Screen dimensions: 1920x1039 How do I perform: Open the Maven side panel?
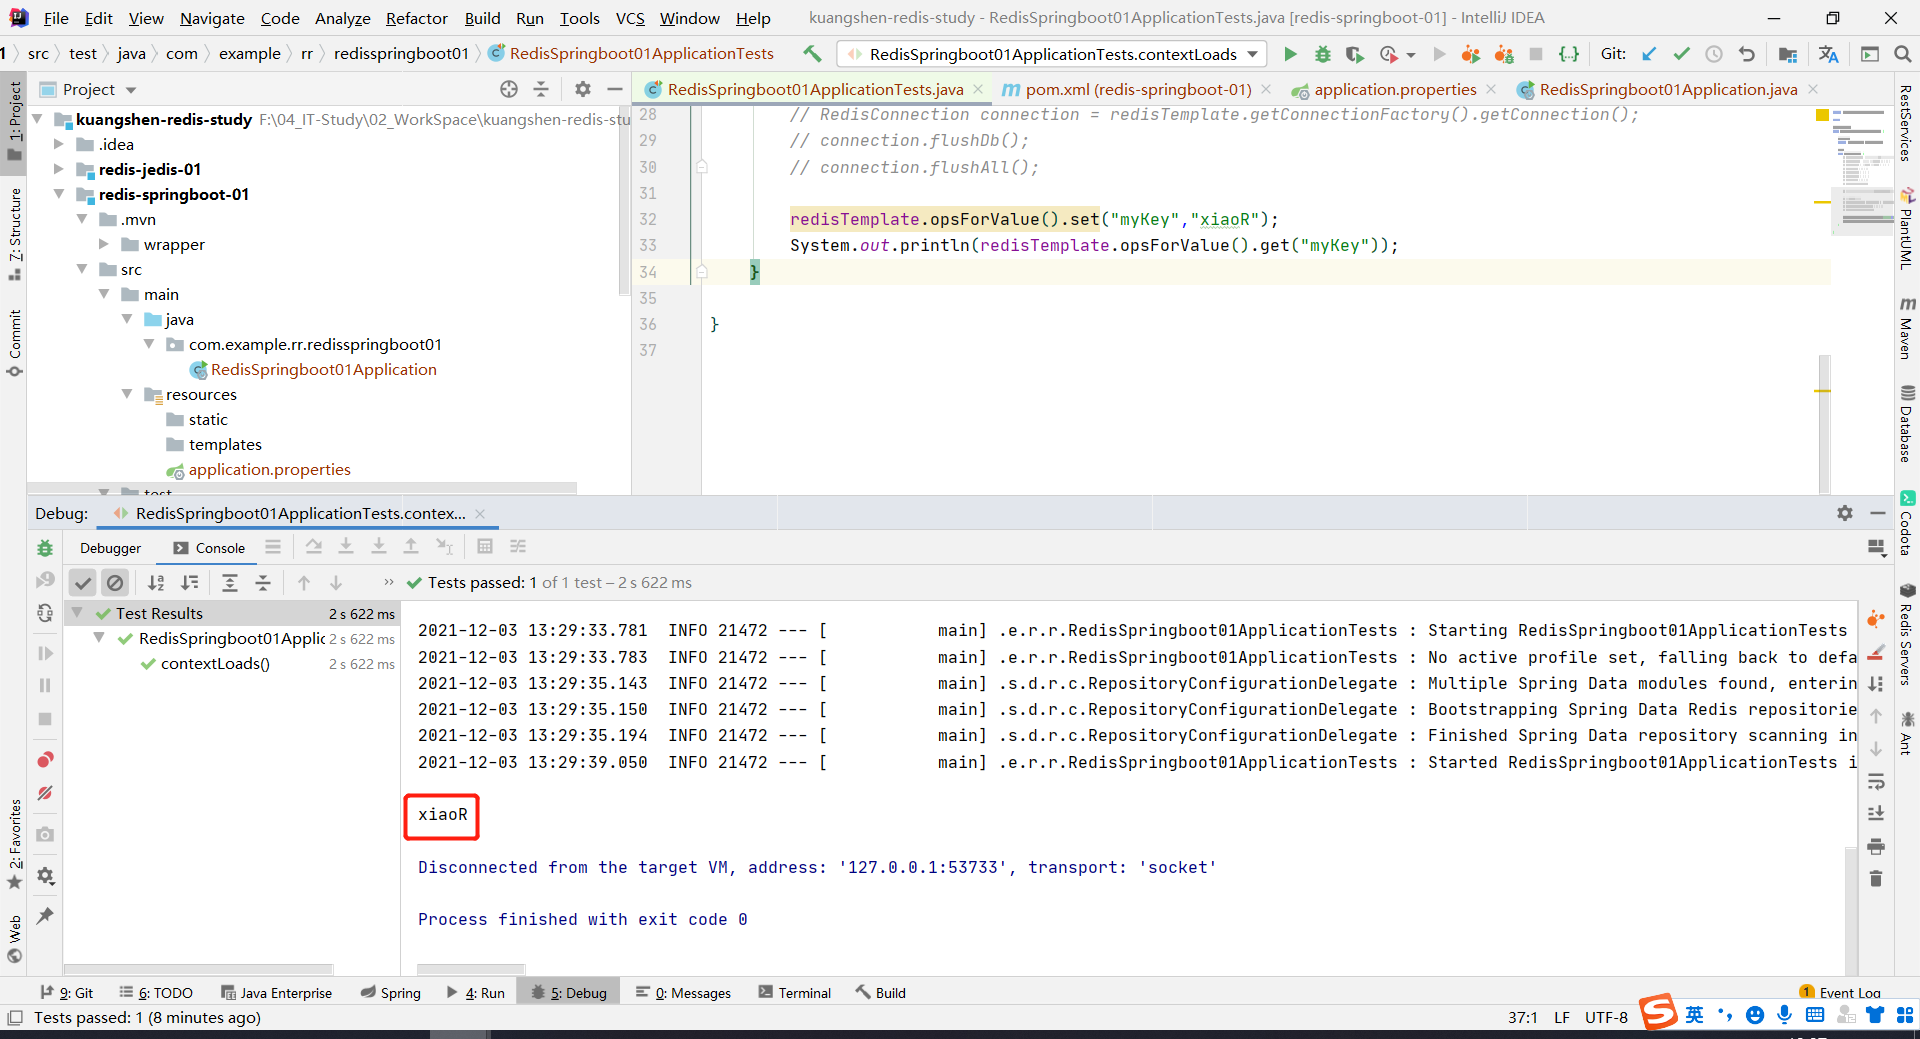1907,328
